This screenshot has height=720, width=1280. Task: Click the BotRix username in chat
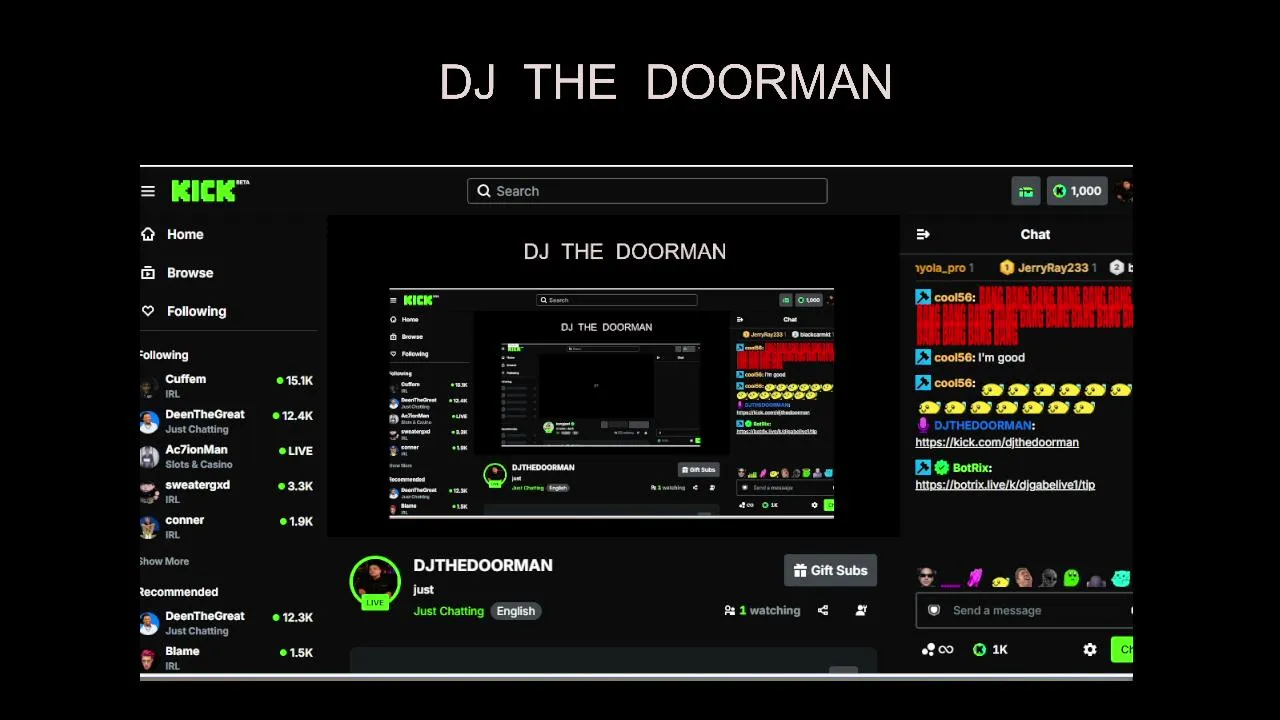click(971, 467)
